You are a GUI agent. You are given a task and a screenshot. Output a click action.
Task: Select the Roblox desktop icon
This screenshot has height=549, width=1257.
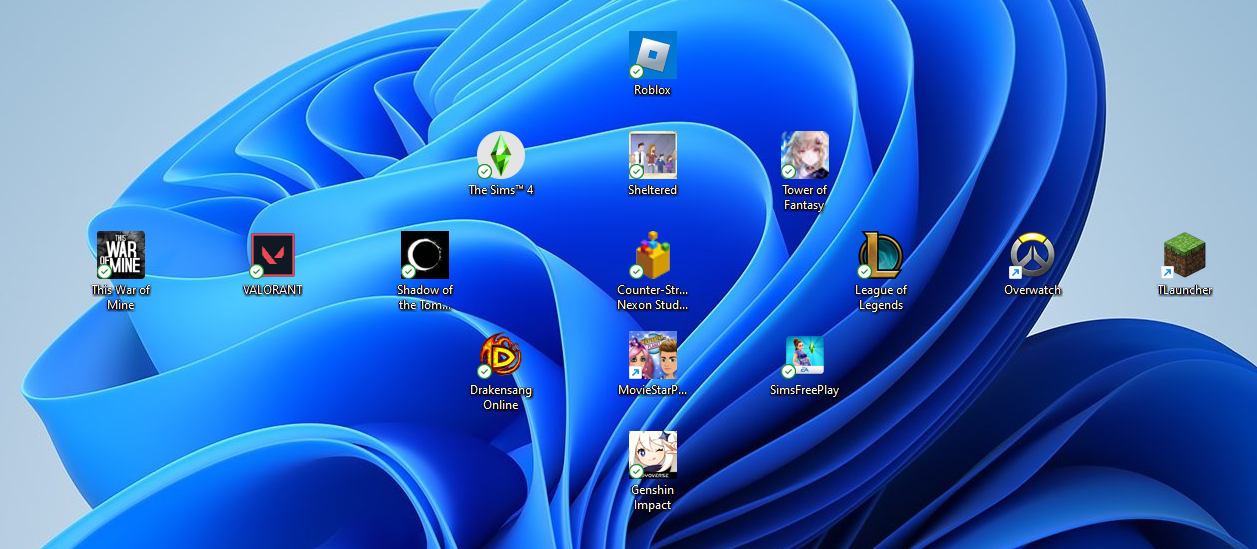pos(653,55)
